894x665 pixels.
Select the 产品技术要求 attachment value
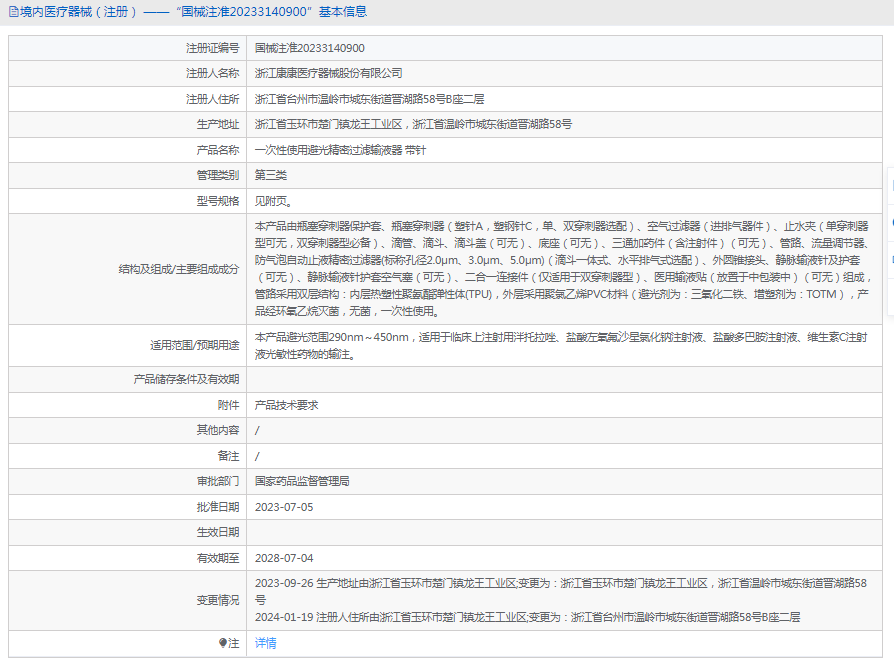click(287, 406)
